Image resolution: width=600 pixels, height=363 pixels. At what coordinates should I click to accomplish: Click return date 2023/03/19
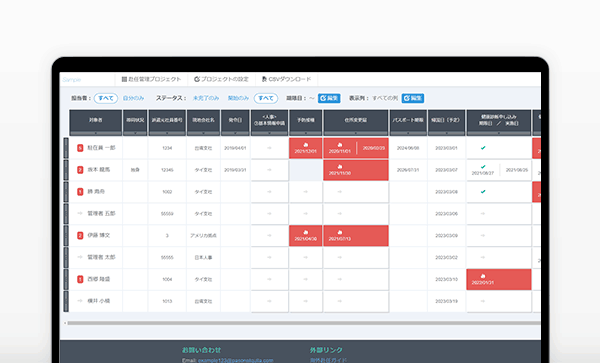[446, 301]
